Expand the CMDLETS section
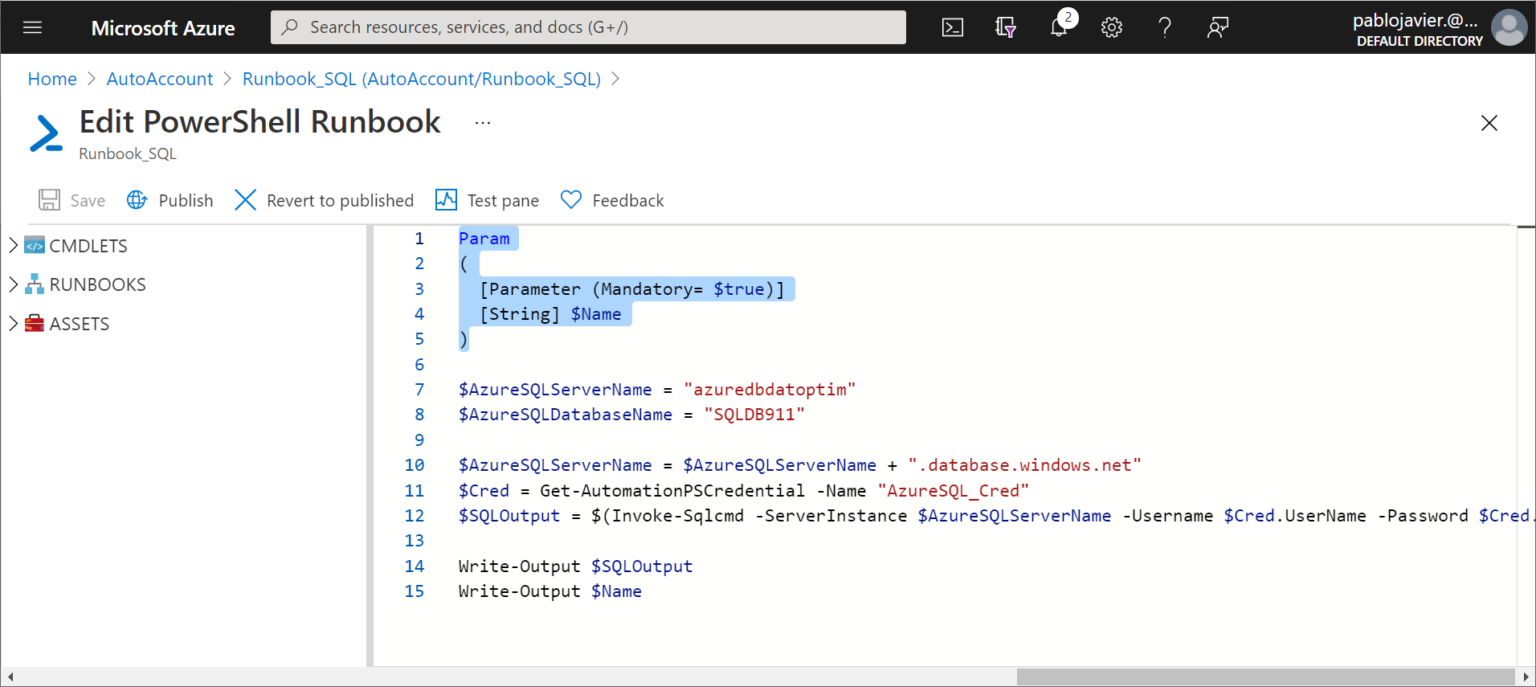This screenshot has width=1536, height=687. coord(13,245)
